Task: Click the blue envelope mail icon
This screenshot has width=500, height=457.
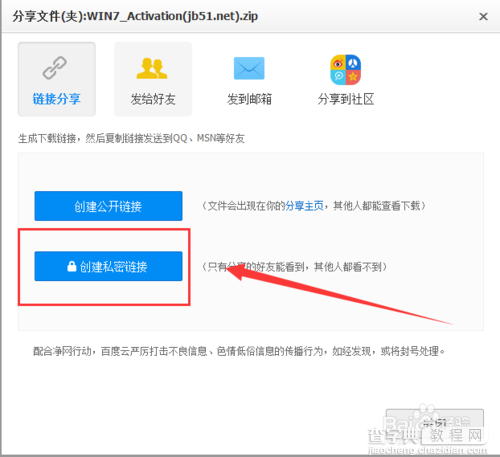Action: (x=249, y=68)
